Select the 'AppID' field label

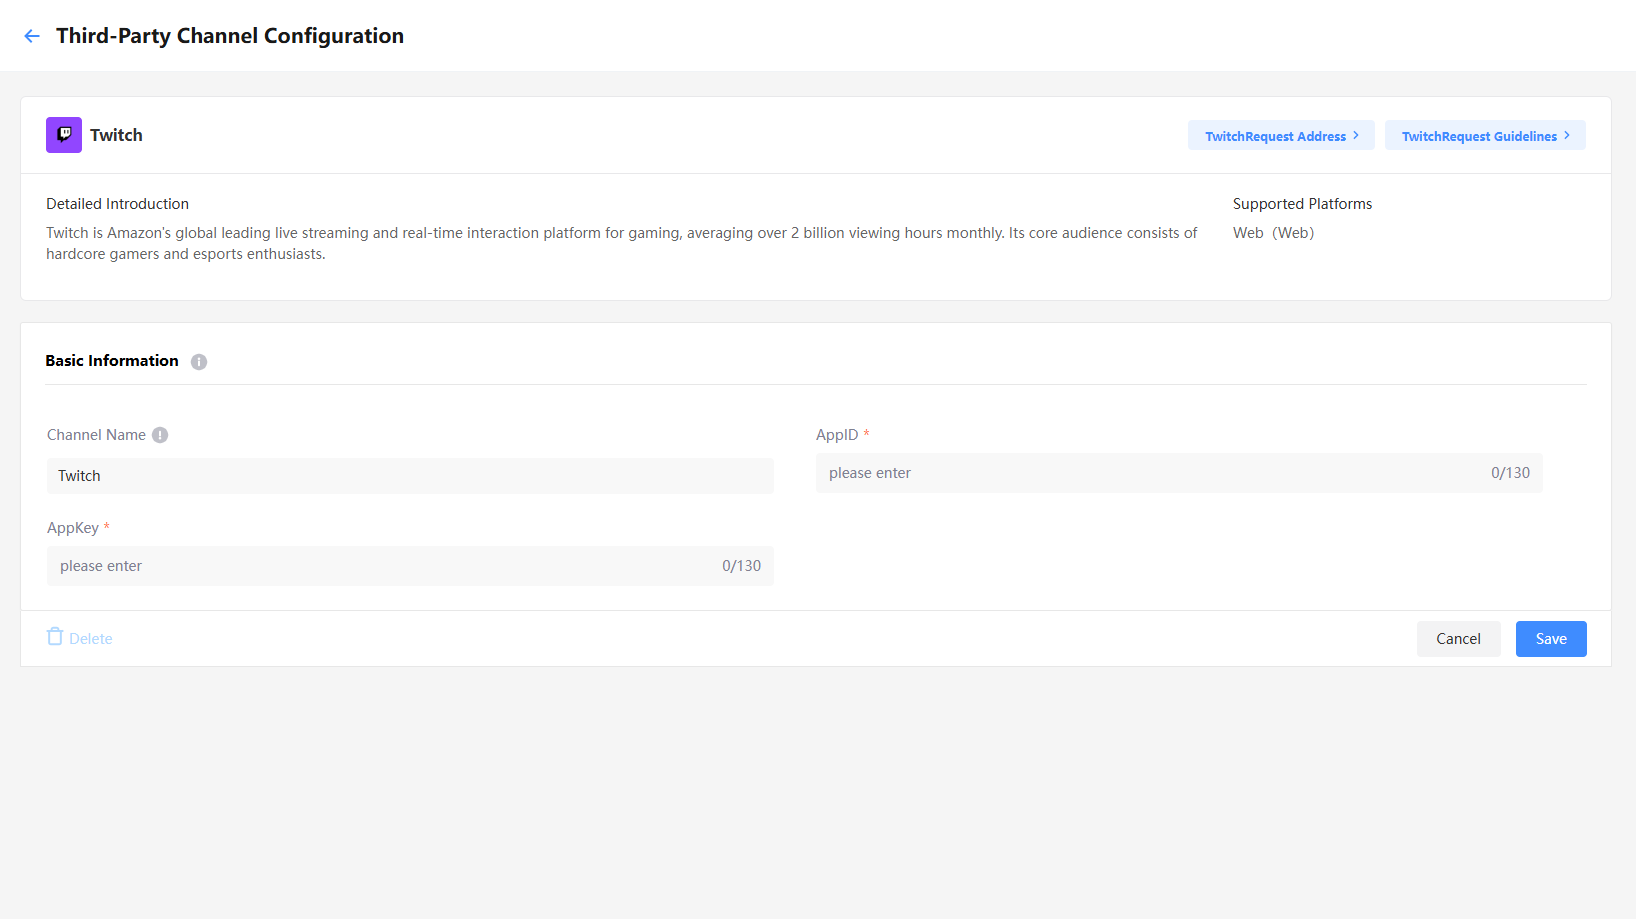coord(837,435)
